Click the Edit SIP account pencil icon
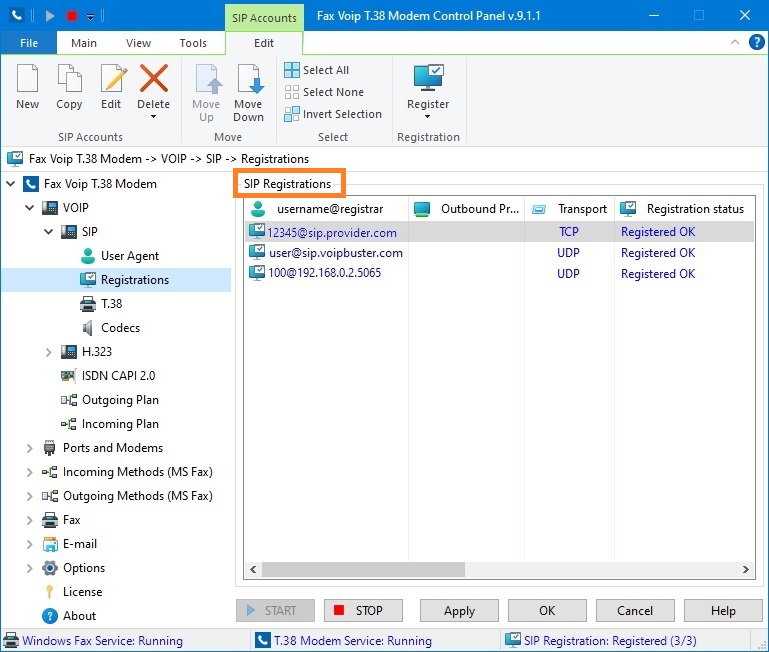Viewport: 769px width, 652px height. click(x=112, y=78)
